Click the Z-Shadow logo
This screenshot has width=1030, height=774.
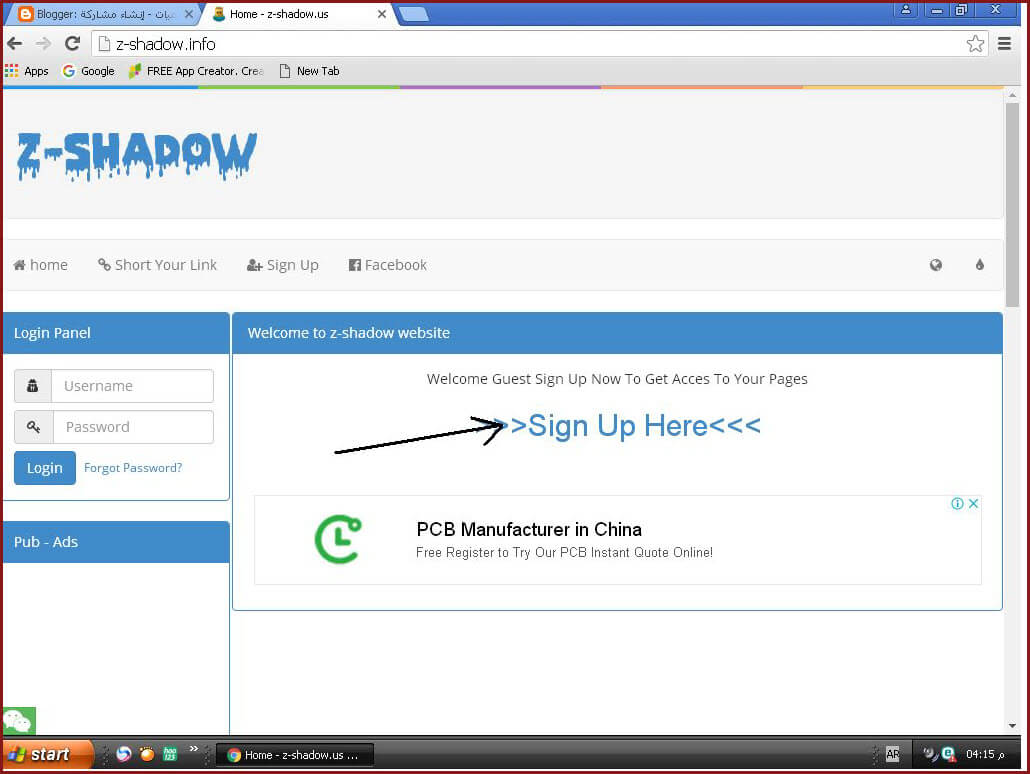137,156
